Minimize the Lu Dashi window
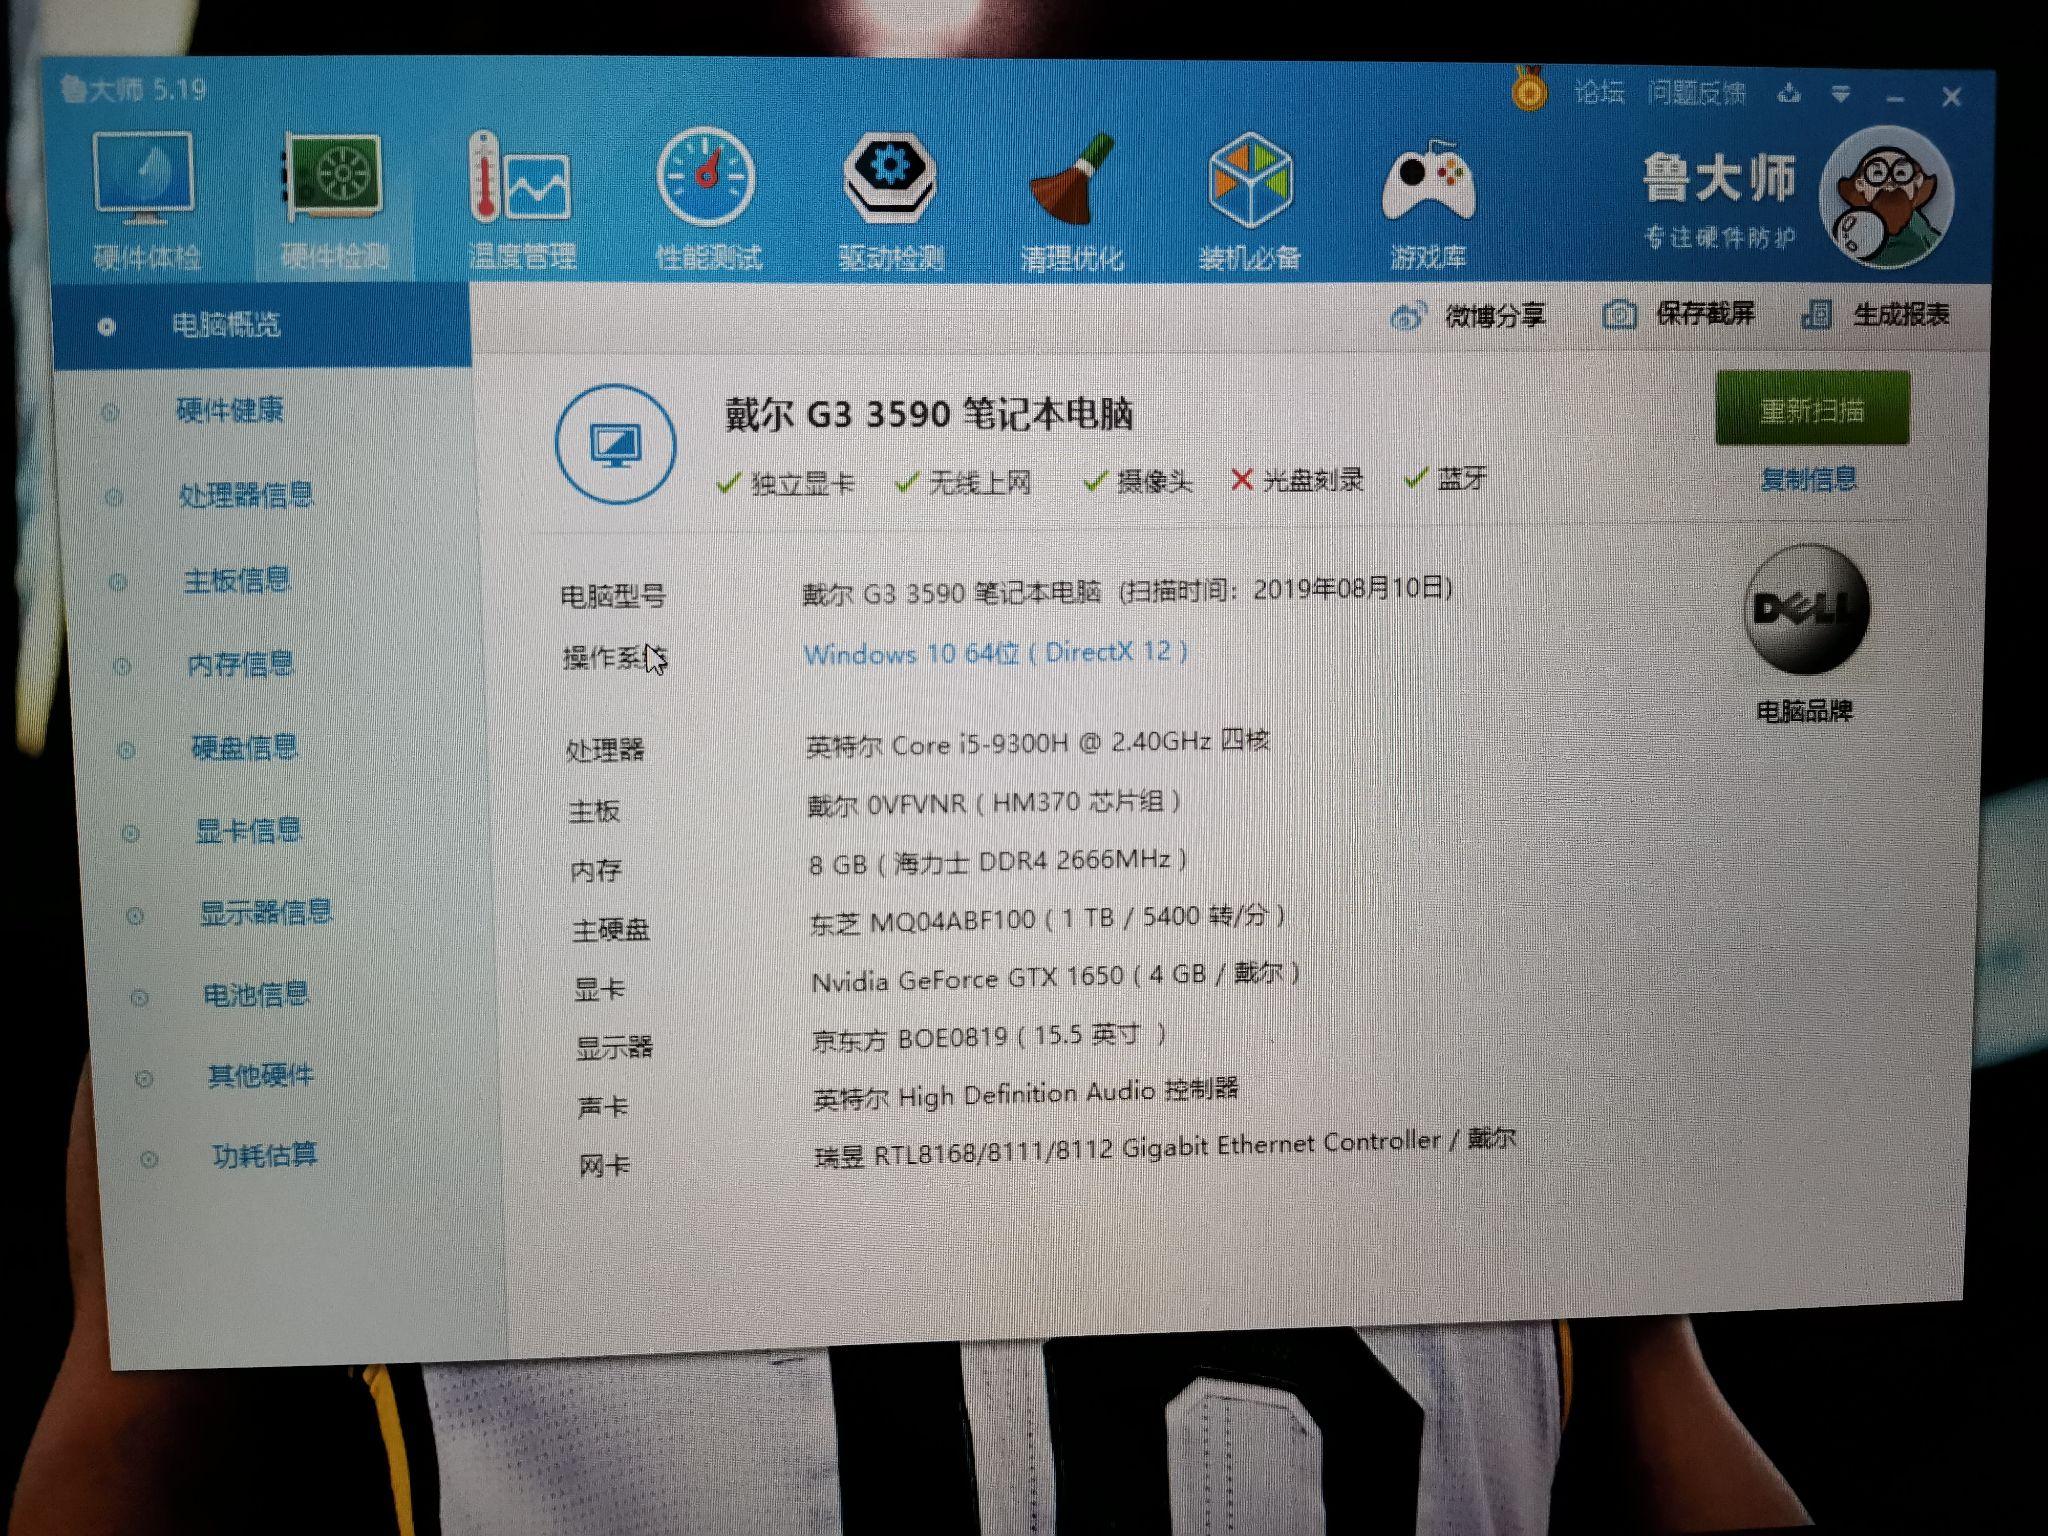This screenshot has width=2048, height=1536. [1895, 98]
